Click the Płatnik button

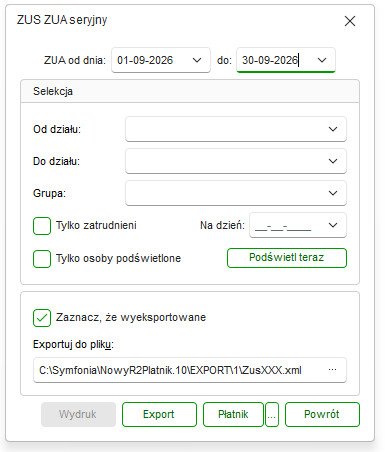tap(233, 414)
